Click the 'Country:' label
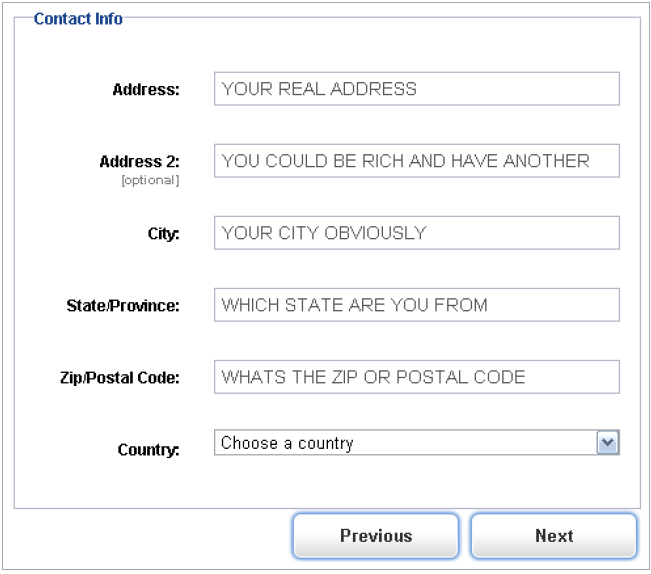 tap(148, 450)
